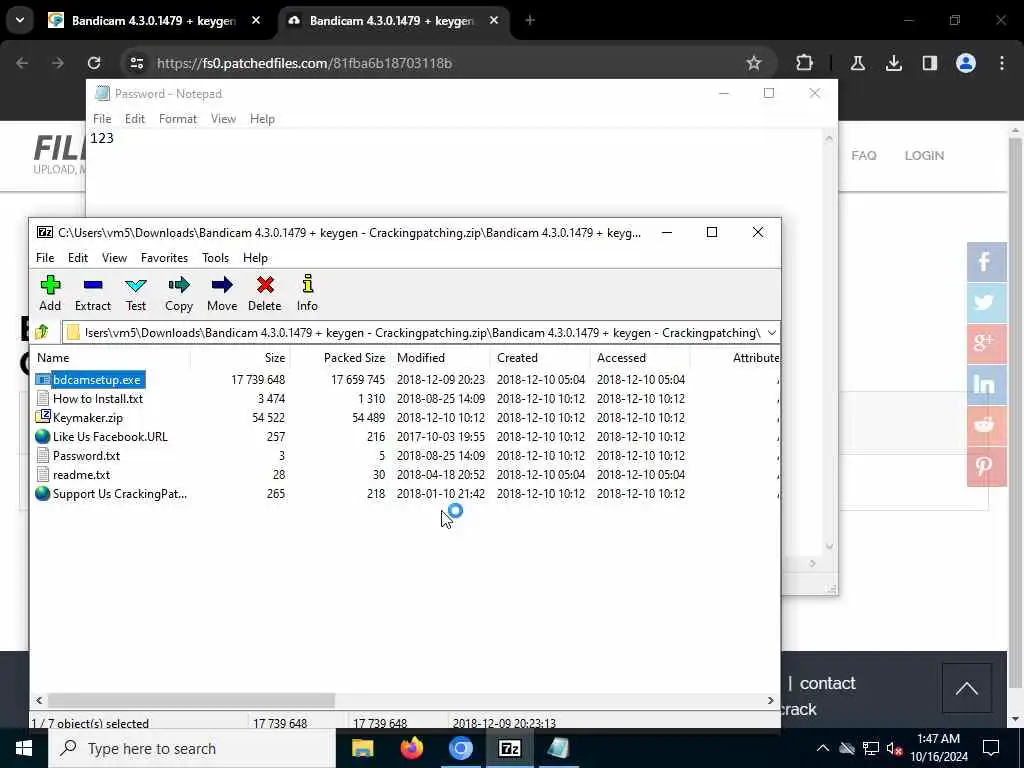Open the 7-Zip Tools menu
The height and width of the screenshot is (768, 1024).
click(x=215, y=257)
